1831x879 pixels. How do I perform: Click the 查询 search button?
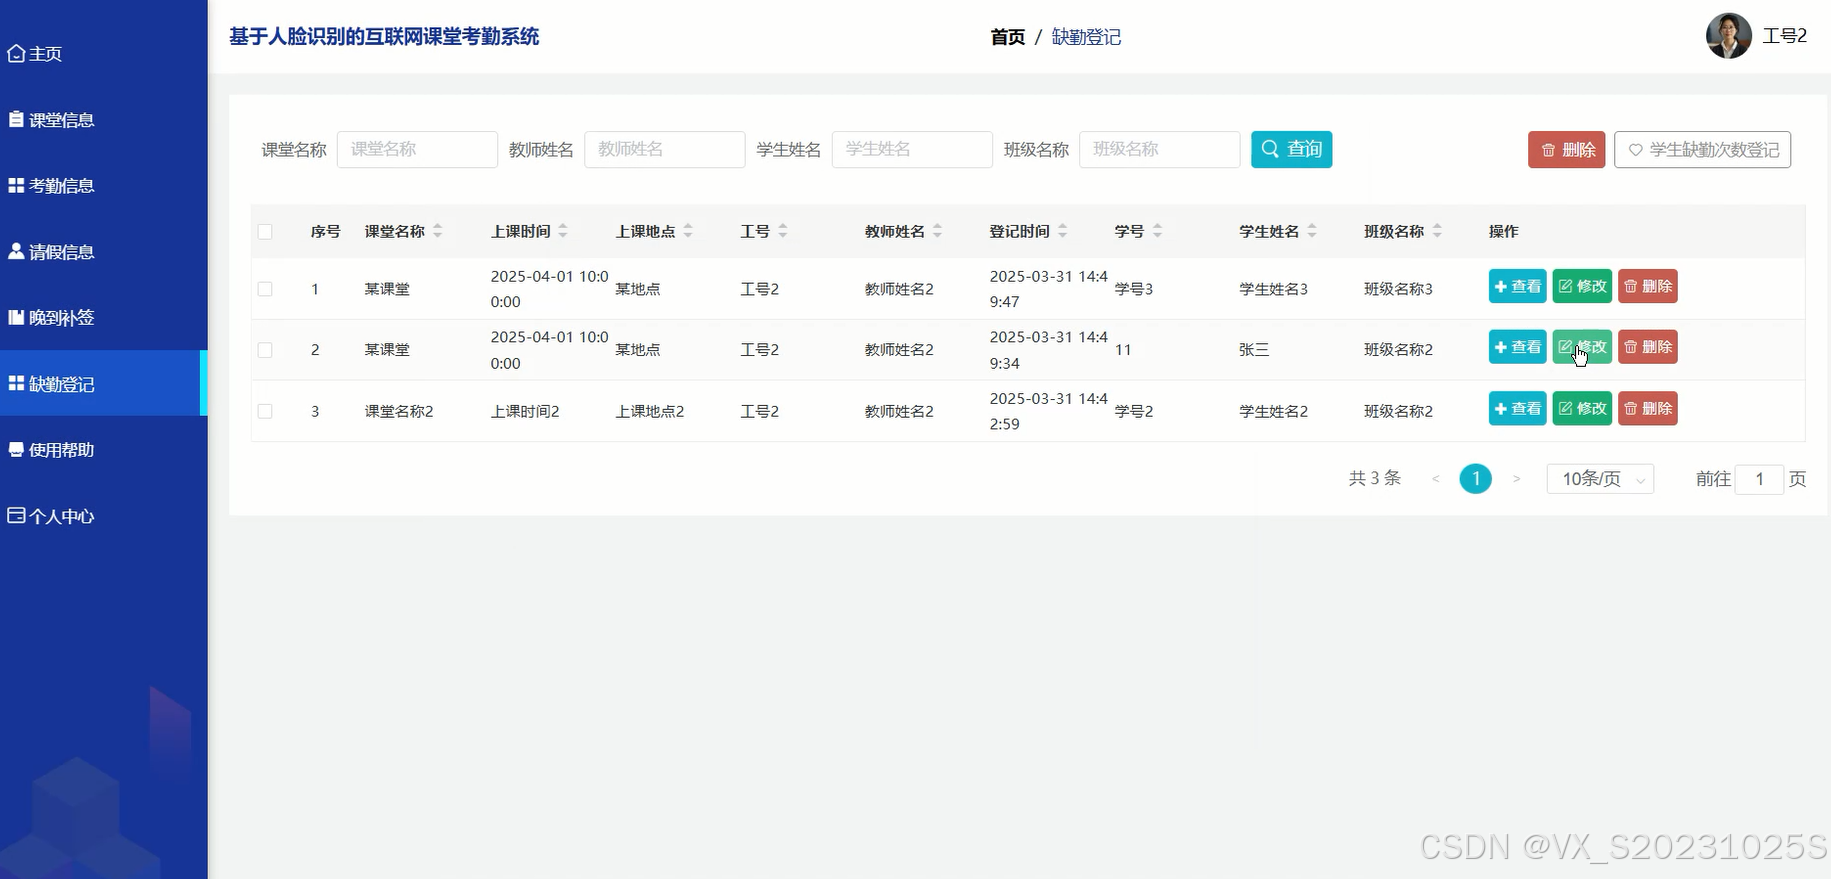[x=1291, y=149]
